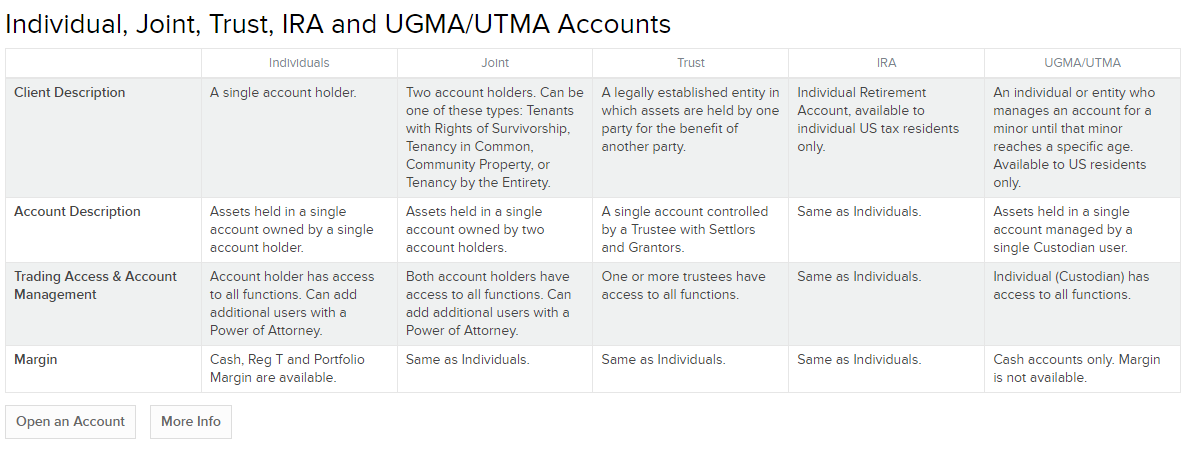
Task: Open the More Info button
Action: pyautogui.click(x=190, y=422)
